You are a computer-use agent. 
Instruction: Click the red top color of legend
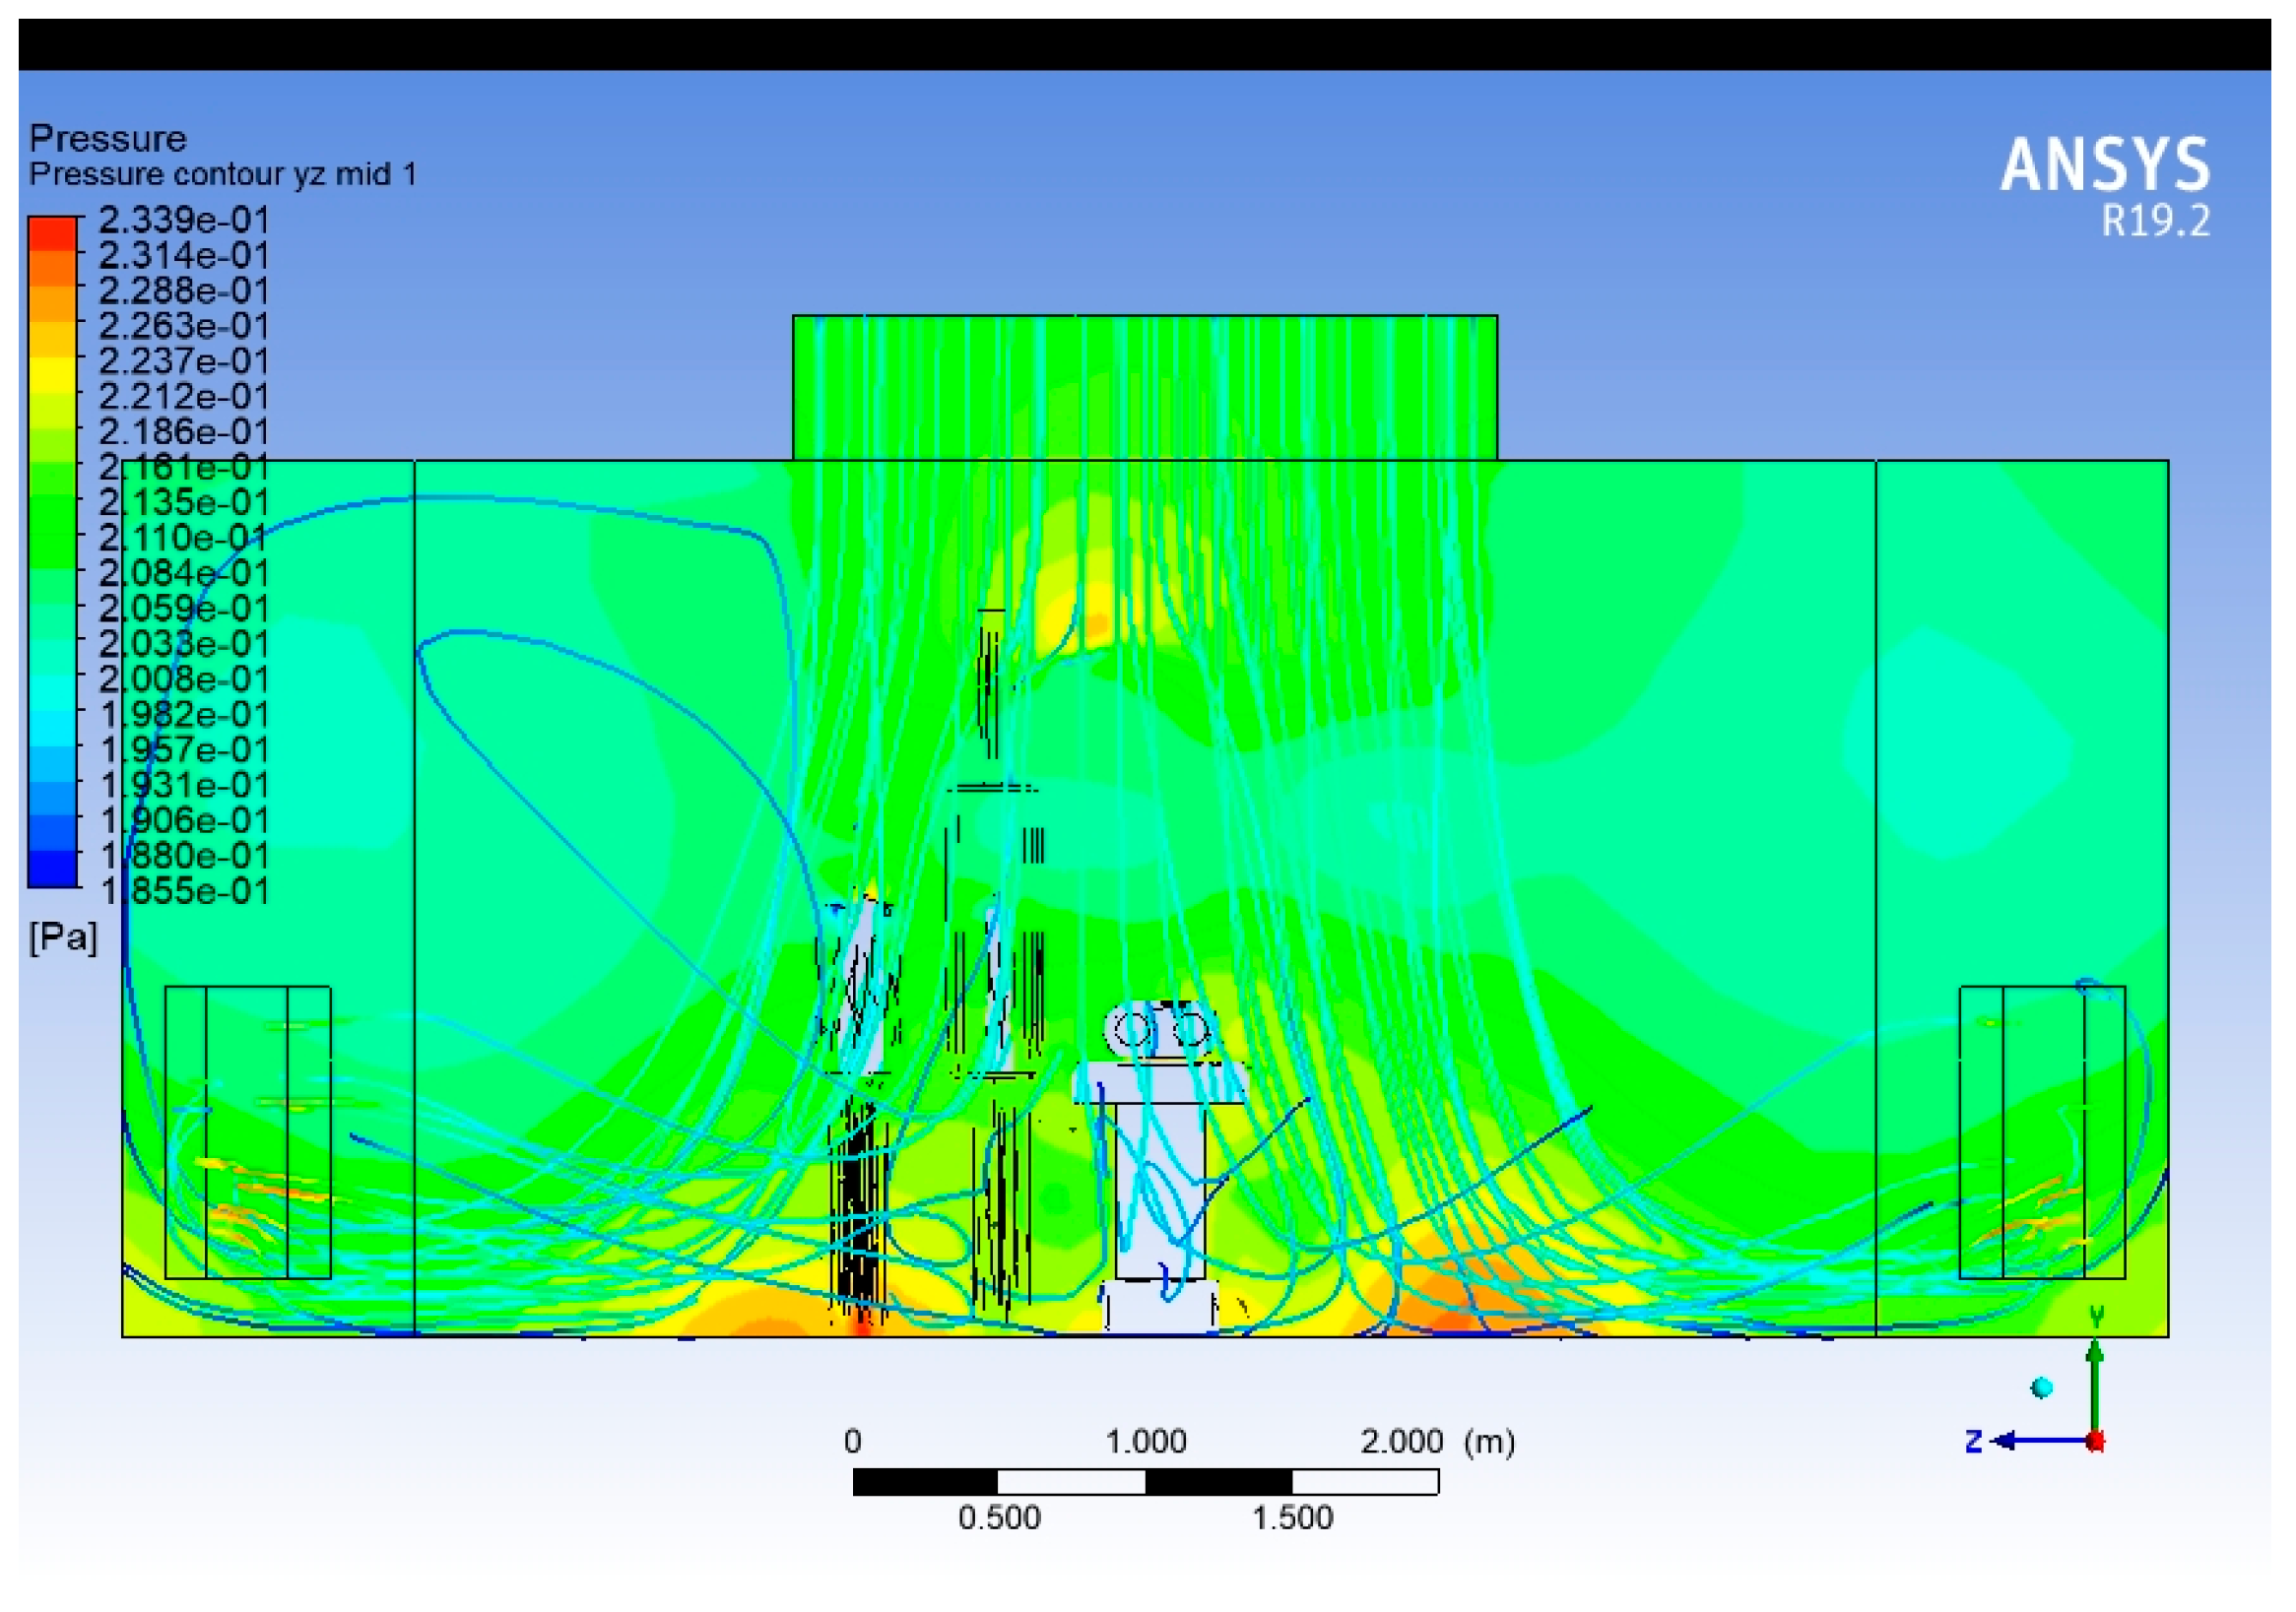pos(52,233)
